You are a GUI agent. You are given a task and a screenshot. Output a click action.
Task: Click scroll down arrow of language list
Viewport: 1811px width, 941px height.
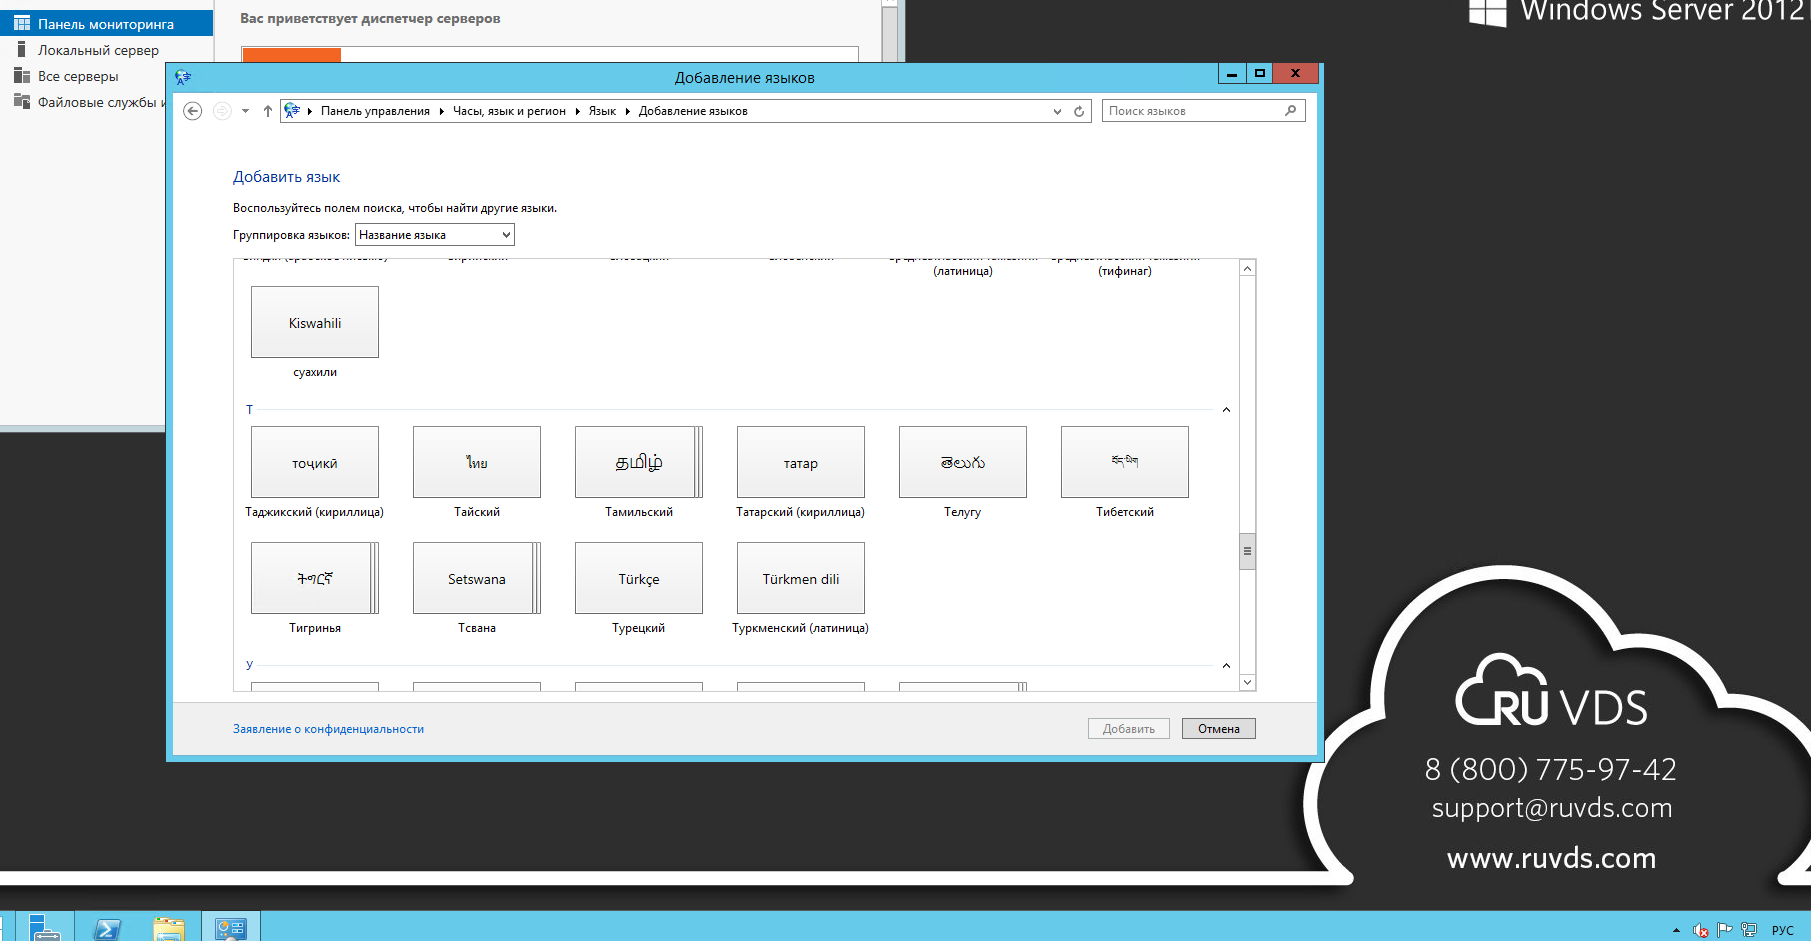(1247, 682)
